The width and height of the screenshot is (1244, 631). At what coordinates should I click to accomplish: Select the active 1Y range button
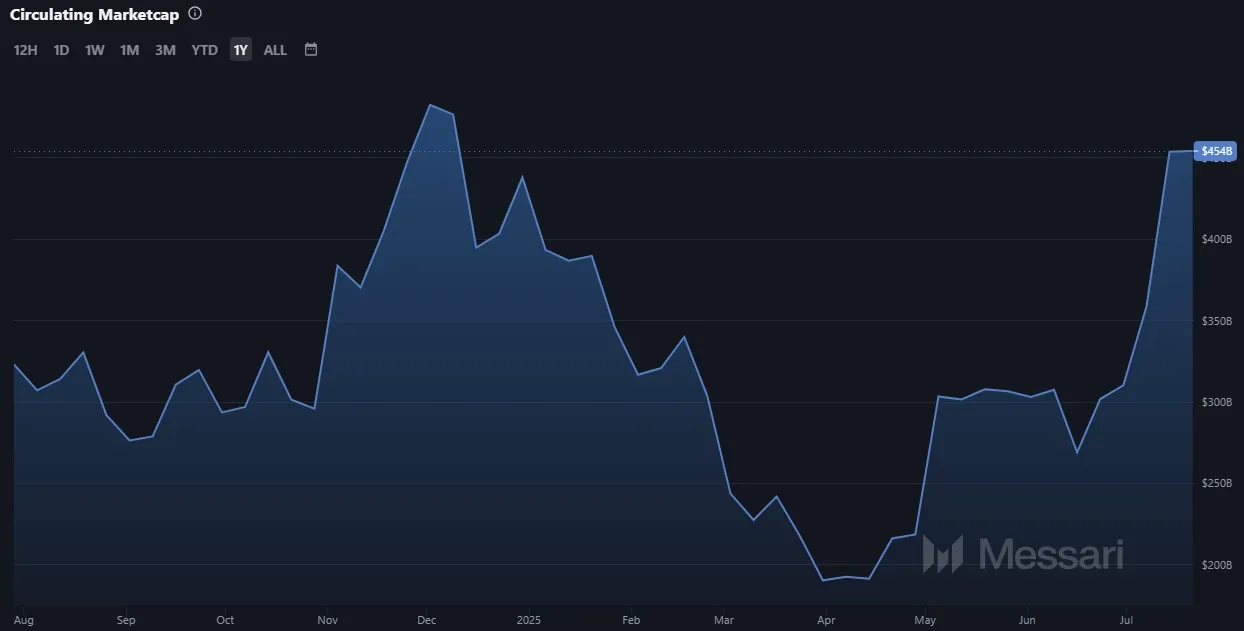coord(240,50)
